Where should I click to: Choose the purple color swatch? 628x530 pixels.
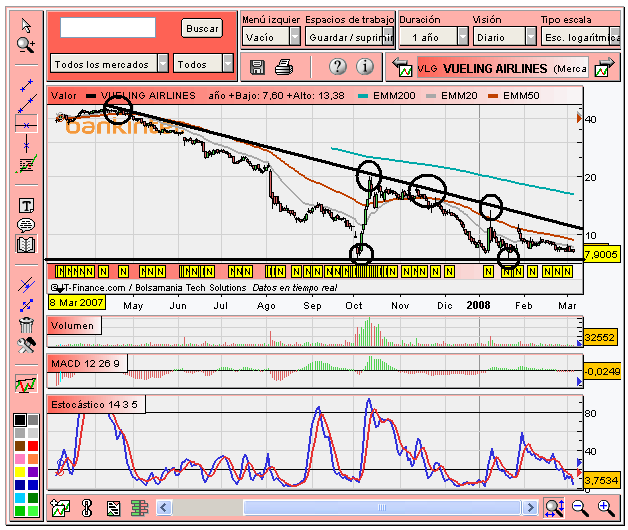pyautogui.click(x=33, y=472)
